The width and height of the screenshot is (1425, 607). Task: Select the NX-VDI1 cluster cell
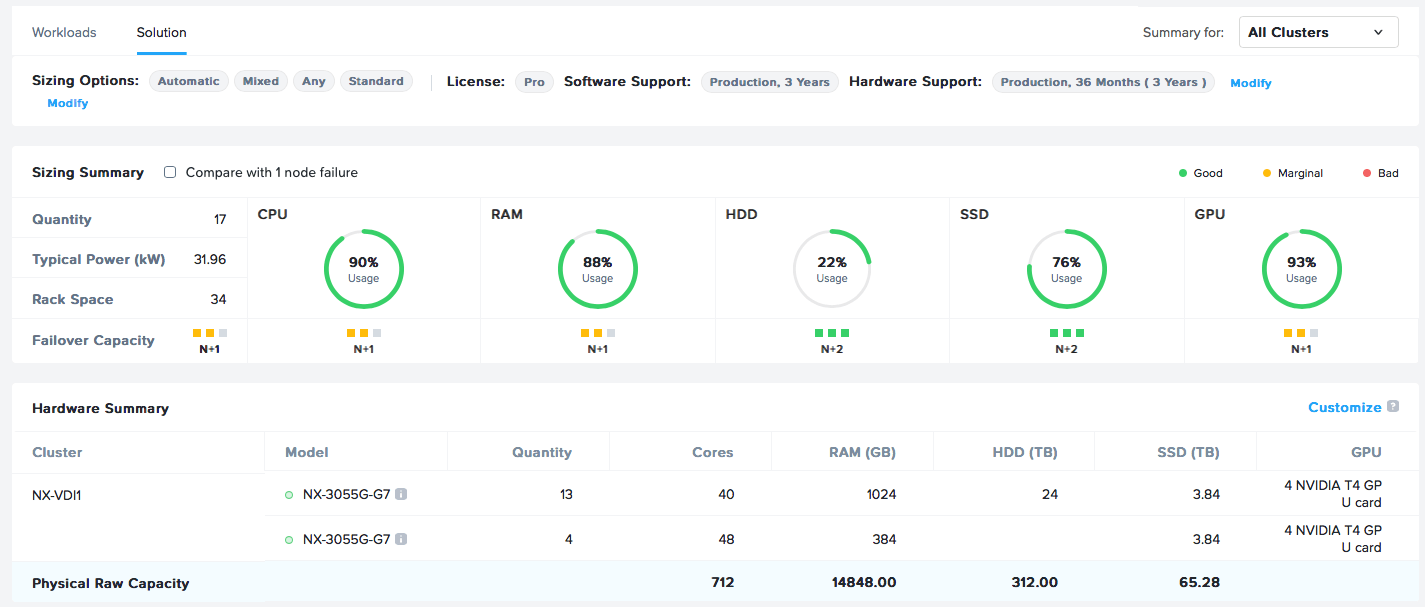[x=57, y=494]
